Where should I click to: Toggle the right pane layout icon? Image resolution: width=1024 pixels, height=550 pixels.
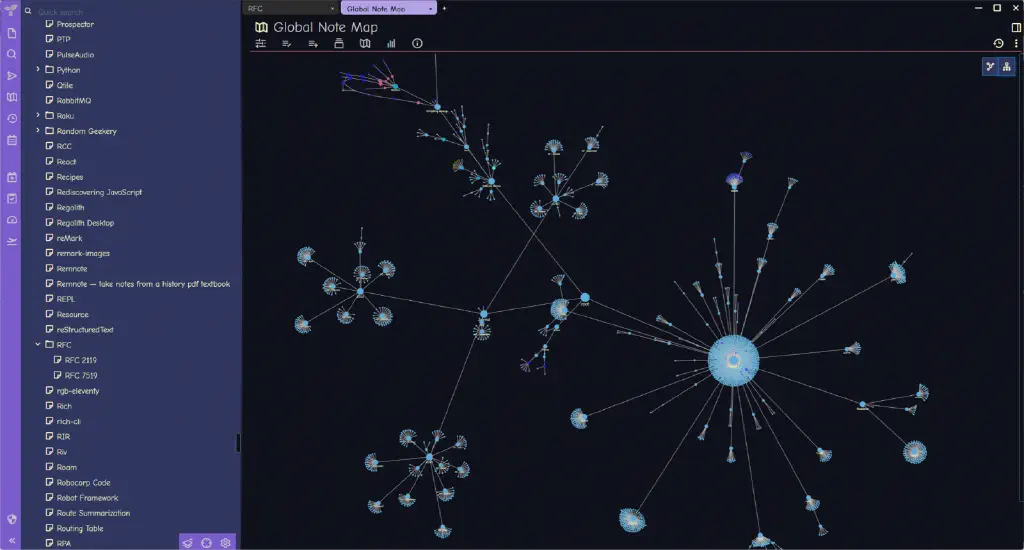coord(1016,27)
